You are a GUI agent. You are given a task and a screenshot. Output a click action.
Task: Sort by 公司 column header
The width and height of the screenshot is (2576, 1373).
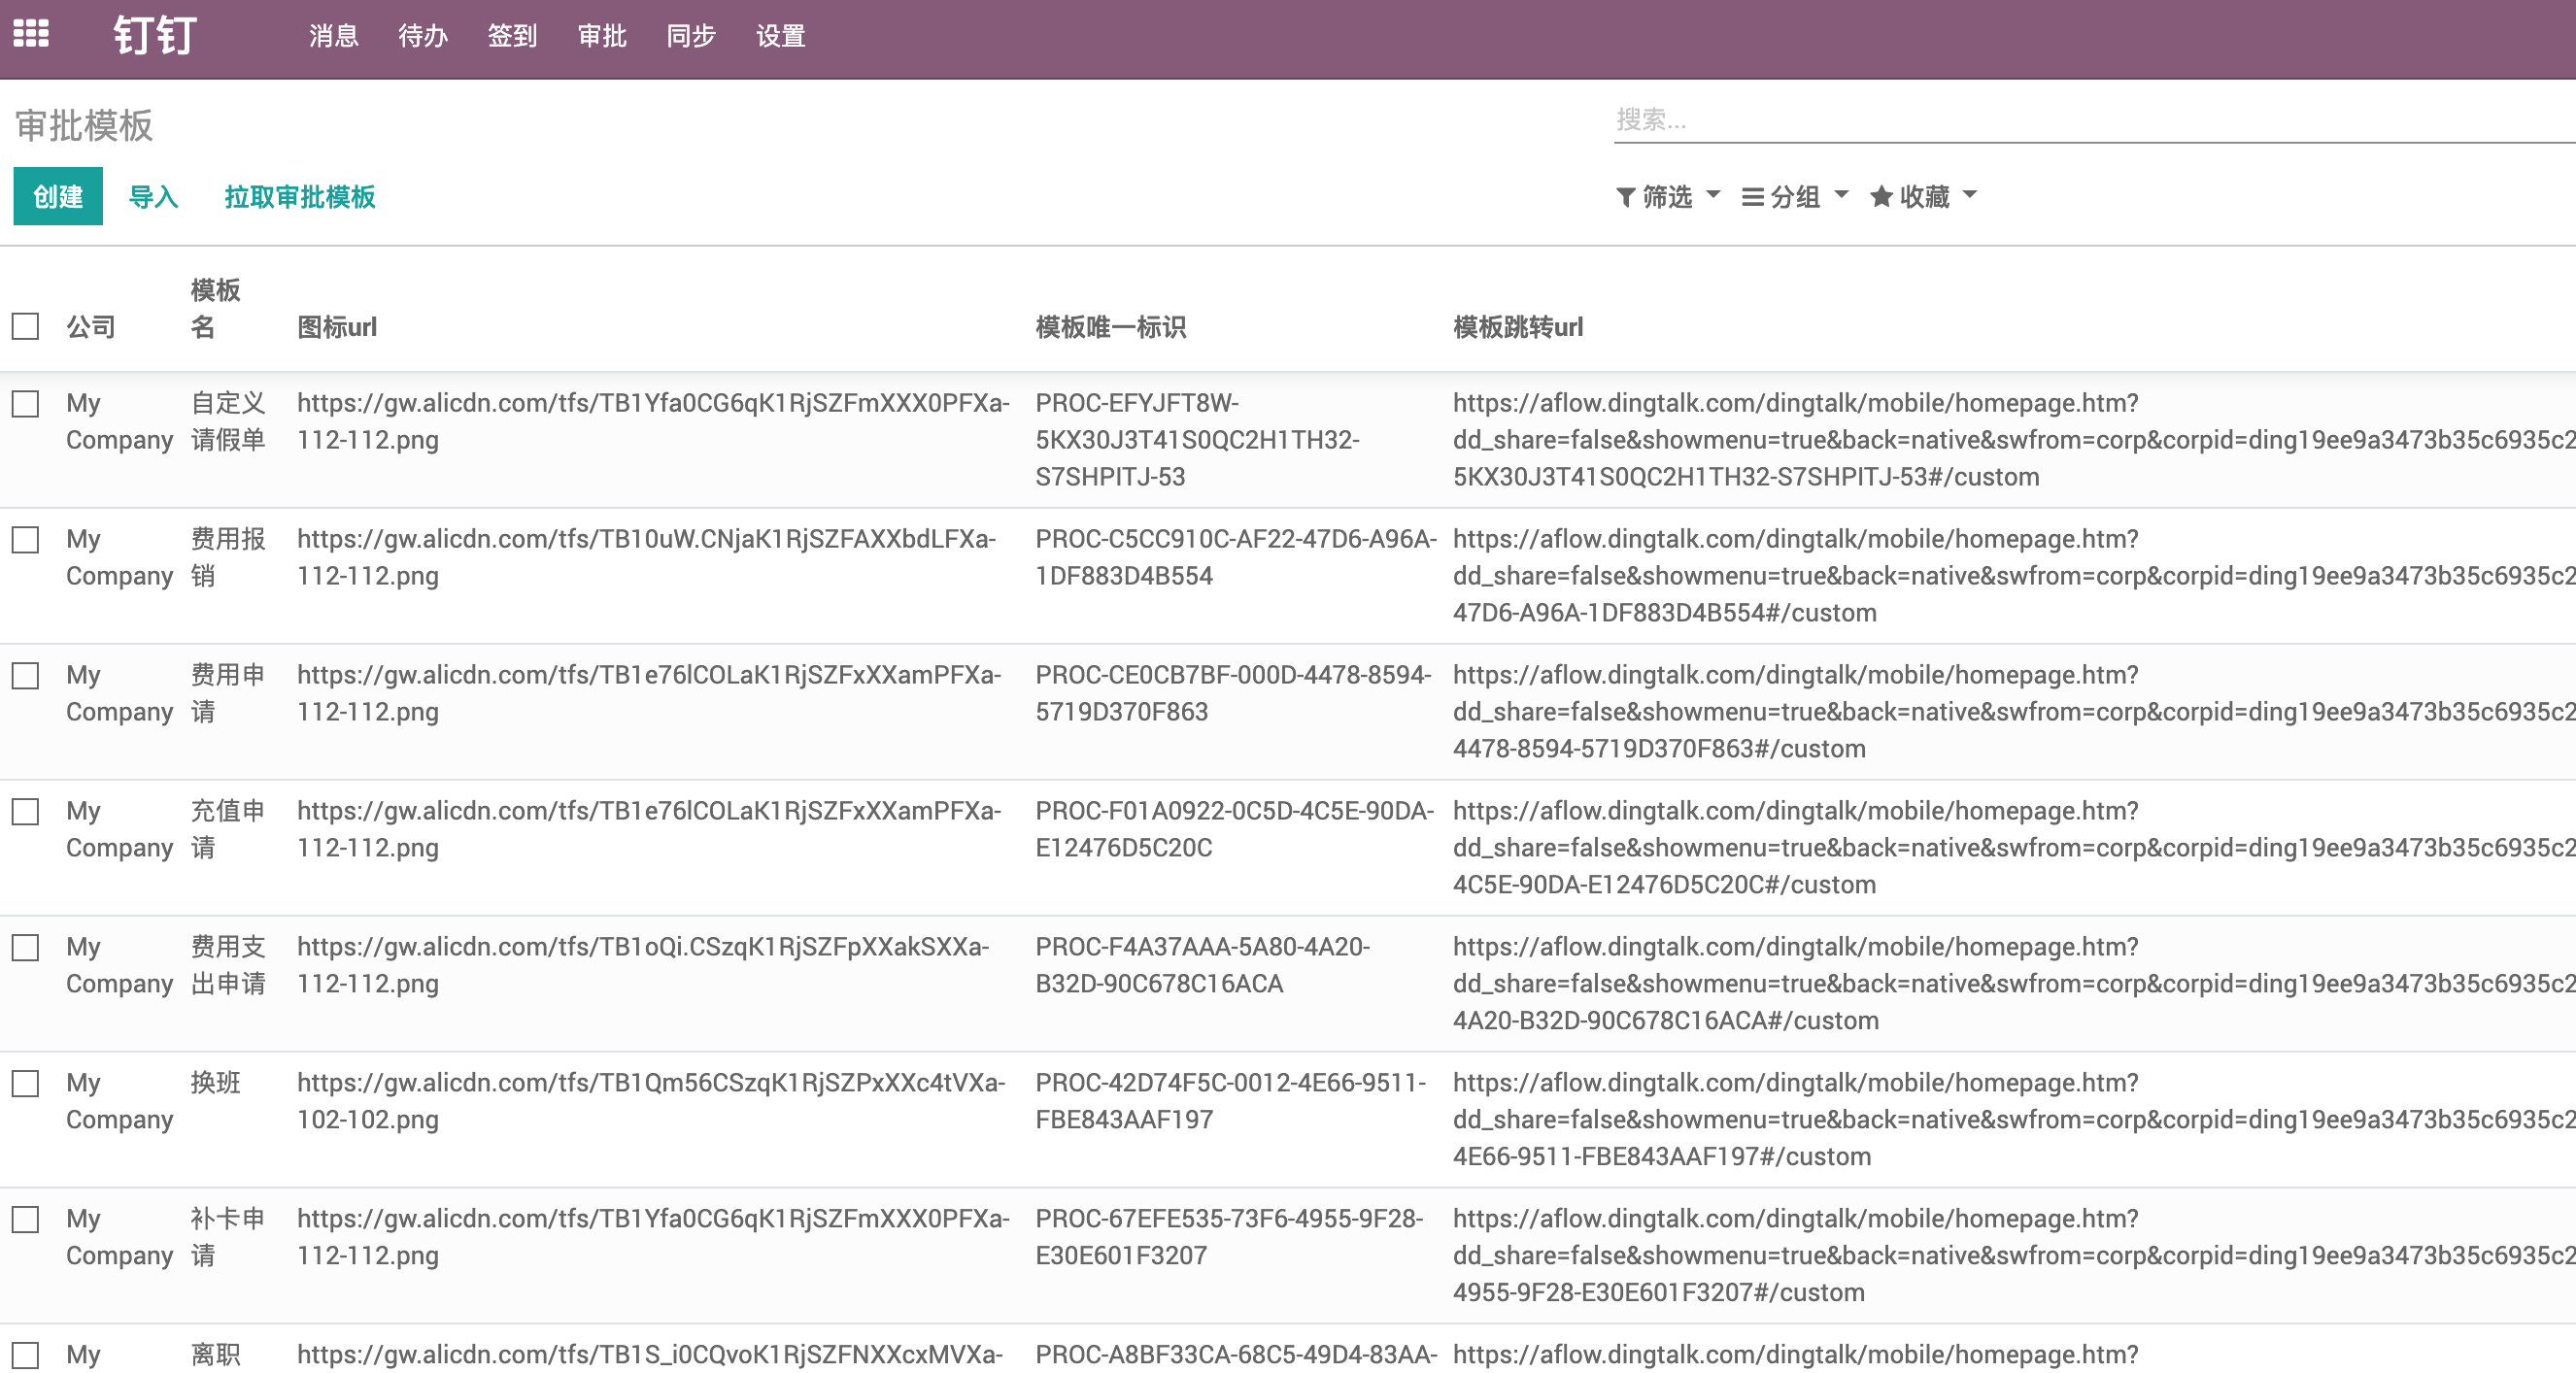[x=91, y=326]
